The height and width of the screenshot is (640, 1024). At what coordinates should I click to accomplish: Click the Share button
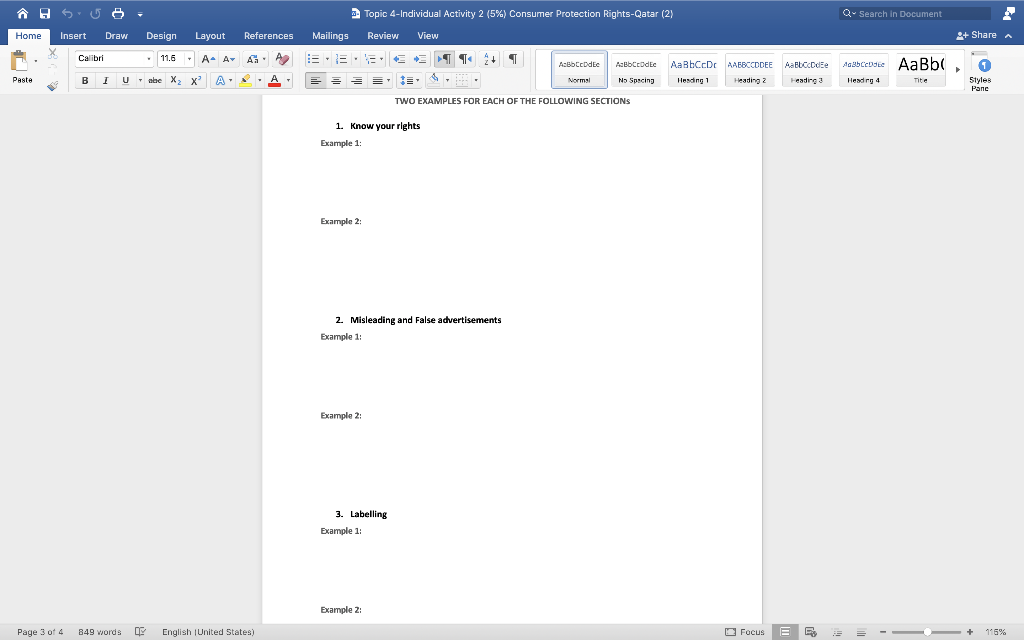coord(976,35)
